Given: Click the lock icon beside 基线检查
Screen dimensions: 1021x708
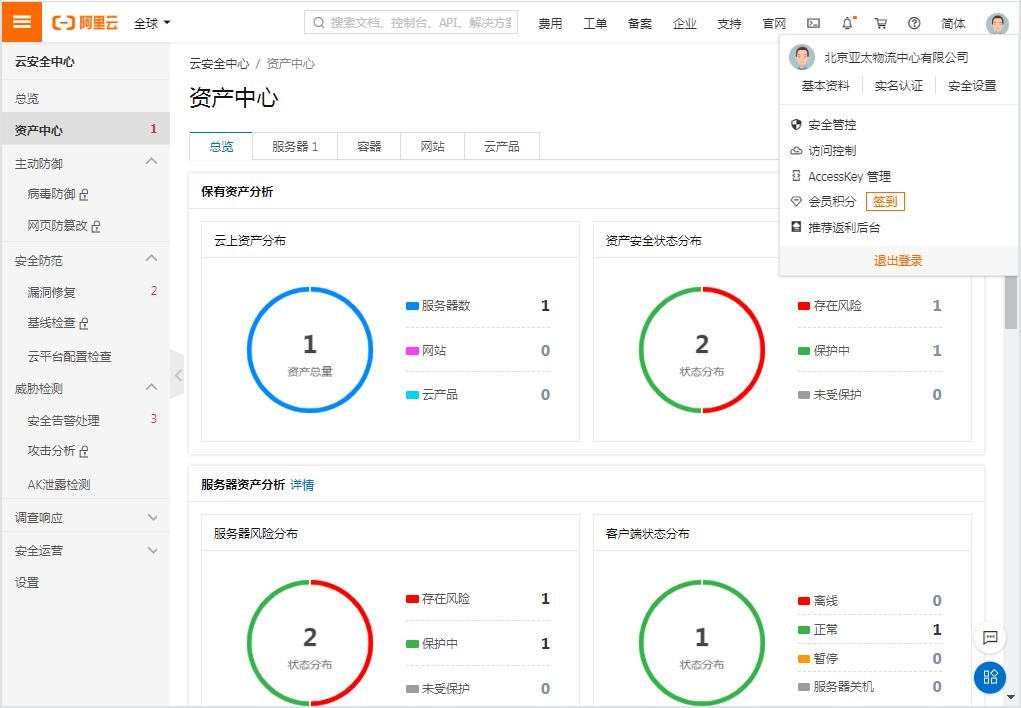Looking at the screenshot, I should pyautogui.click(x=84, y=323).
